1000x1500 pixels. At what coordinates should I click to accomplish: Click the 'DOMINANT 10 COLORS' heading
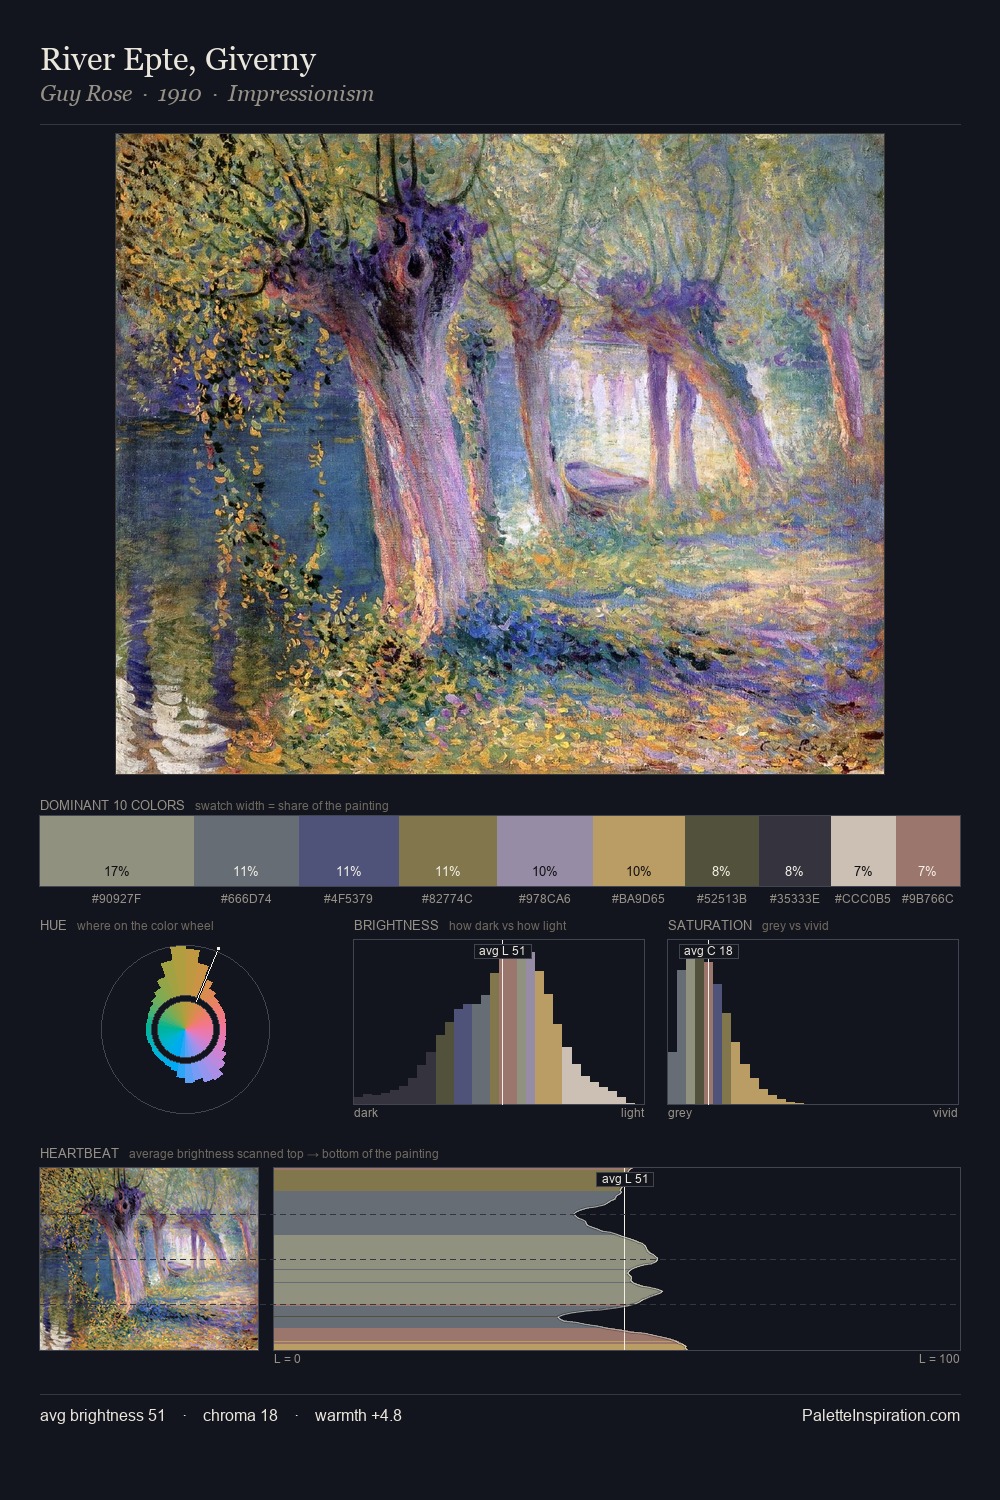pyautogui.click(x=112, y=805)
